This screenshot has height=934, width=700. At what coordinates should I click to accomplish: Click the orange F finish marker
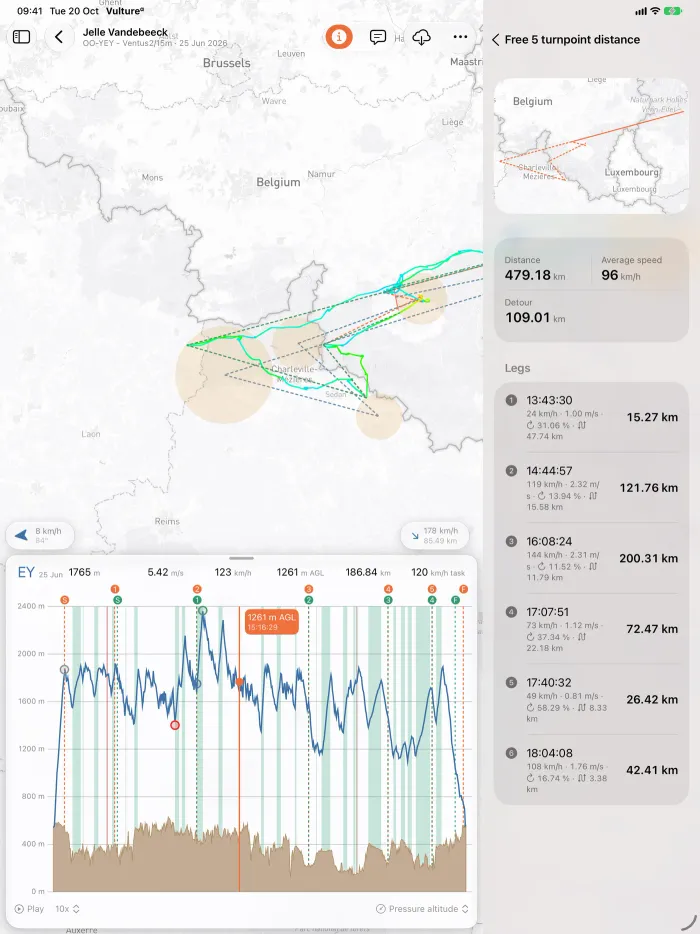(463, 589)
